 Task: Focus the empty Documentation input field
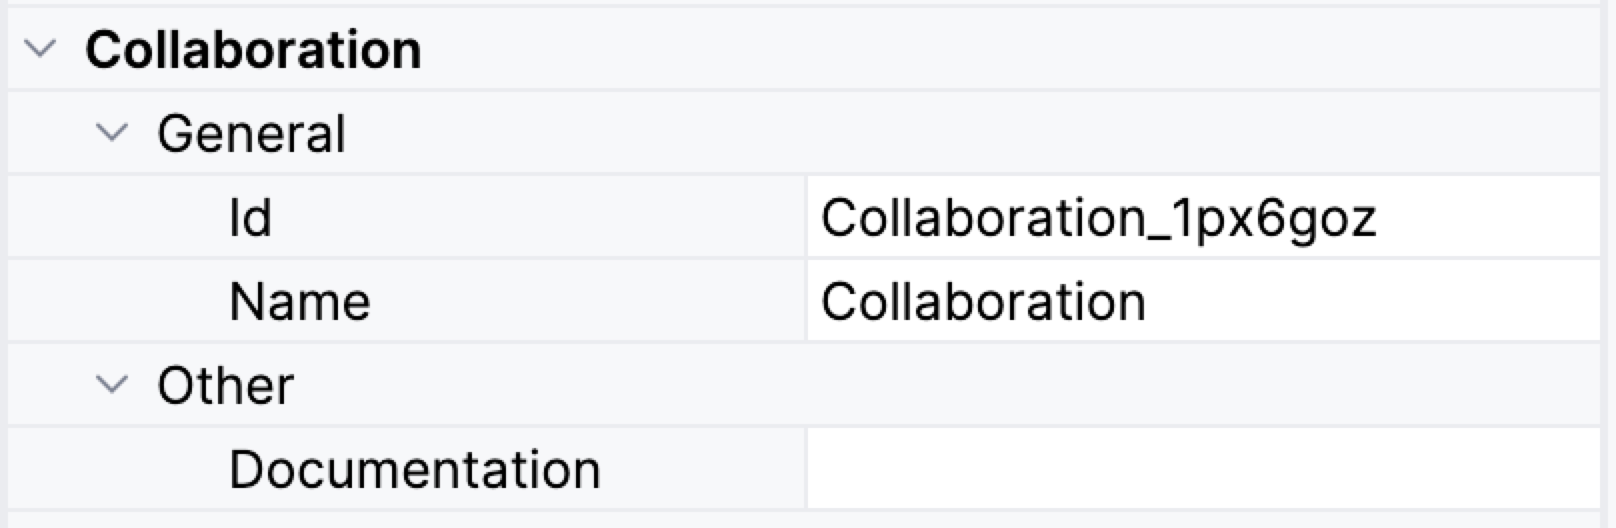click(x=1200, y=470)
